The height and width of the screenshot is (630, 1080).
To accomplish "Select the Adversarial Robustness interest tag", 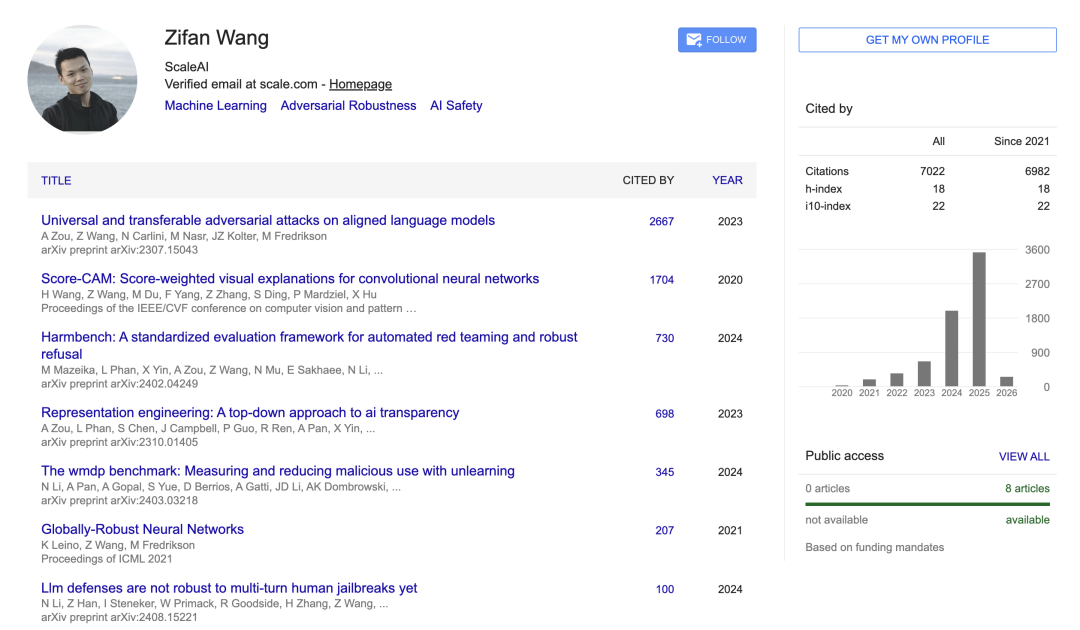I will coord(348,106).
